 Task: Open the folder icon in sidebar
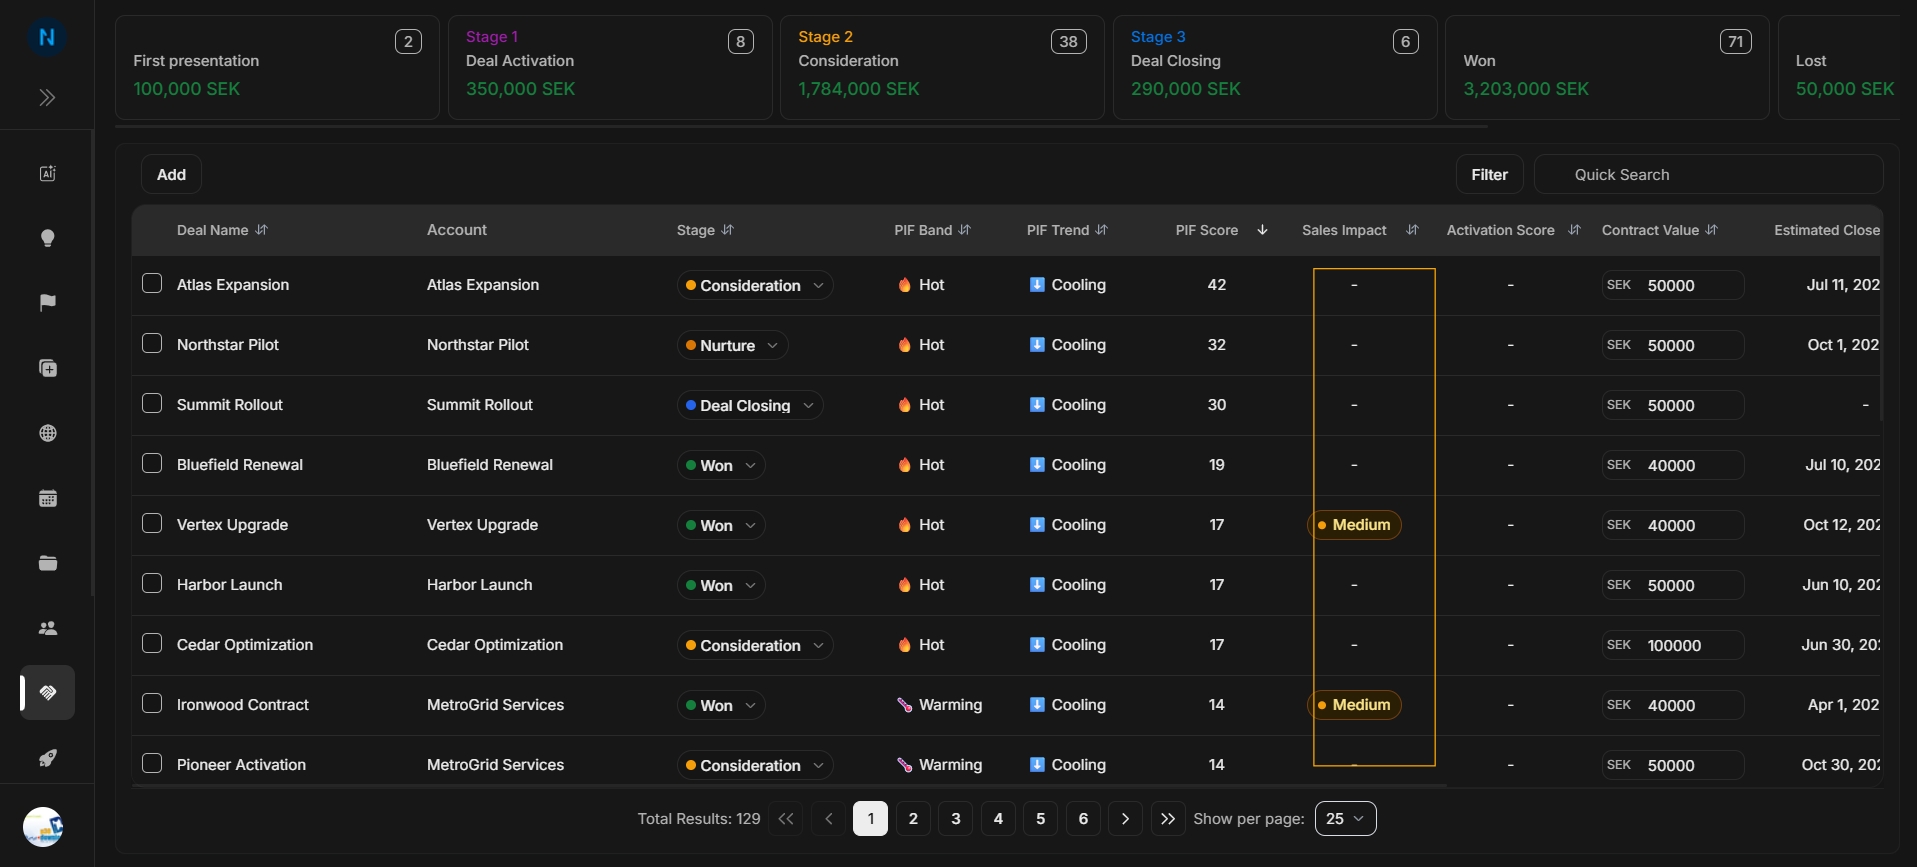[47, 563]
